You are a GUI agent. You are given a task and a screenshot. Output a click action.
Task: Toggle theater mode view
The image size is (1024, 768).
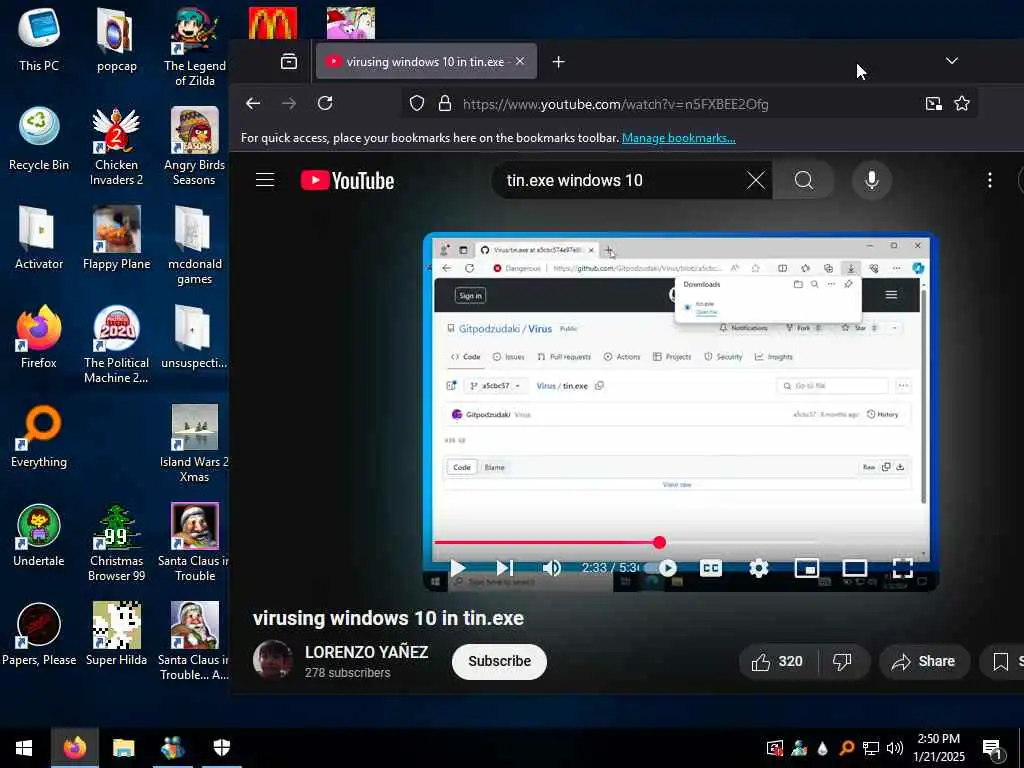pos(854,568)
